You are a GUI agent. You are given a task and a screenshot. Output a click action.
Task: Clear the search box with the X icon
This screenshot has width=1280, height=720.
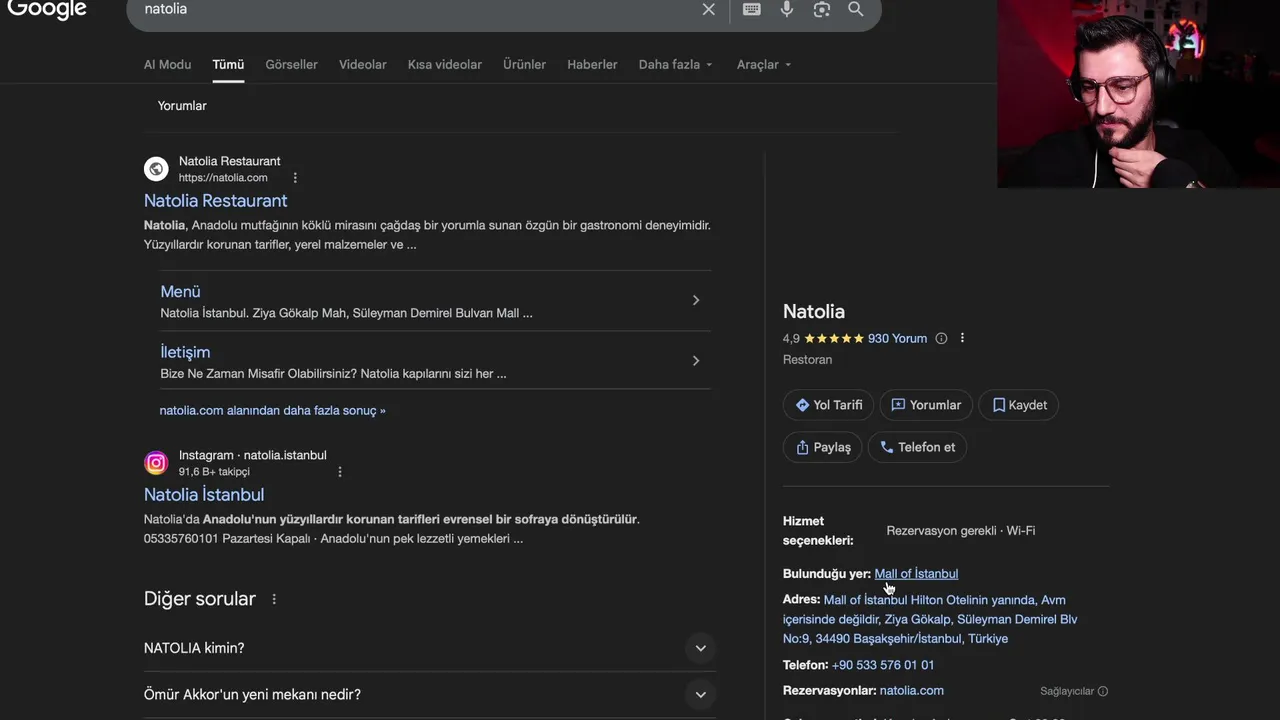coord(708,9)
